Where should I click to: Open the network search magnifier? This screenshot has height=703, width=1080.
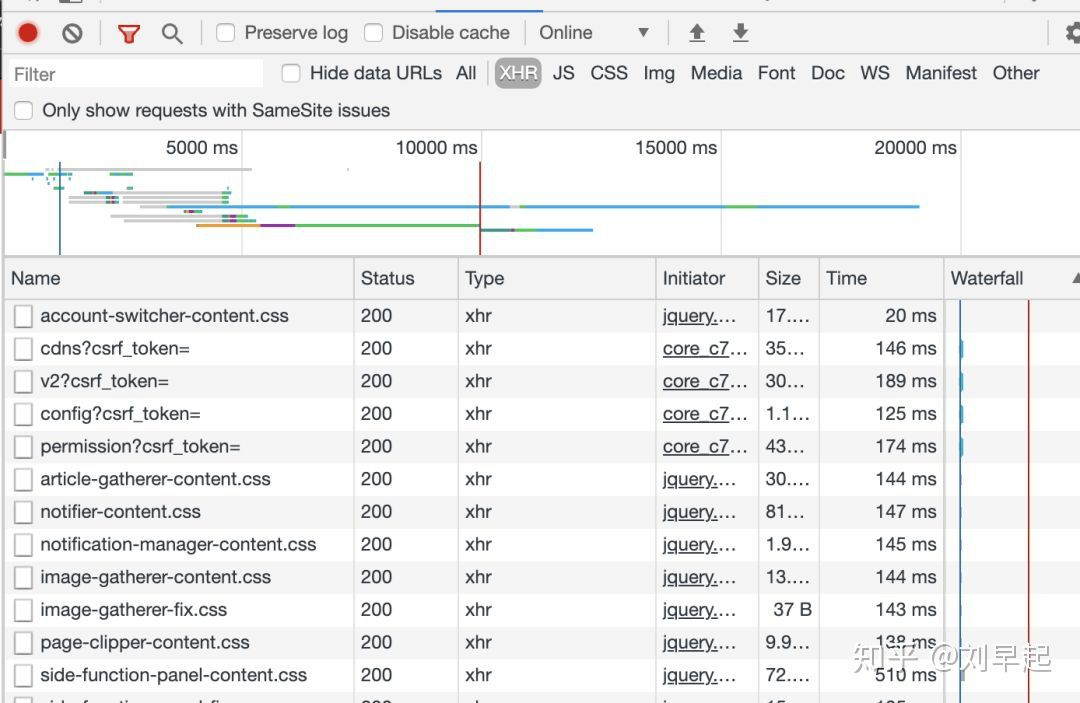(x=172, y=33)
